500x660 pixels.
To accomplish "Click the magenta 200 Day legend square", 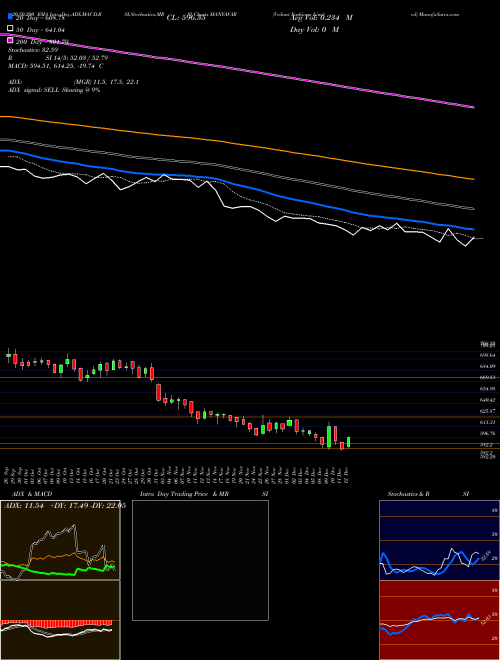I will coord(11,41).
